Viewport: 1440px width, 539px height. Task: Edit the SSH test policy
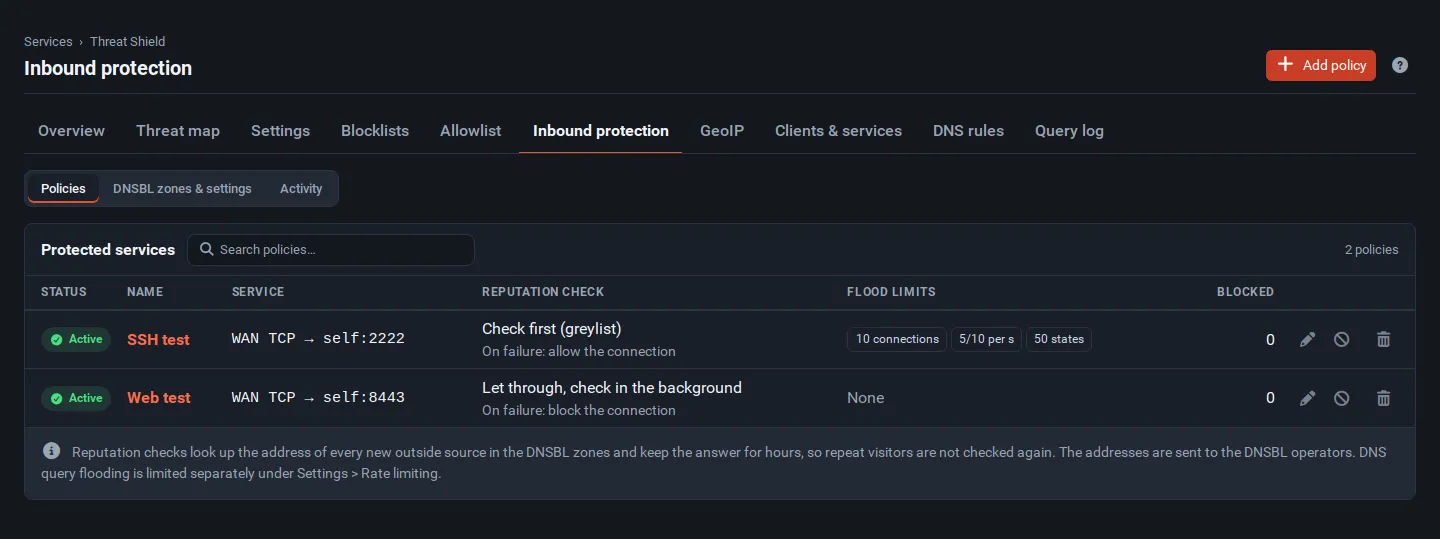[1307, 340]
